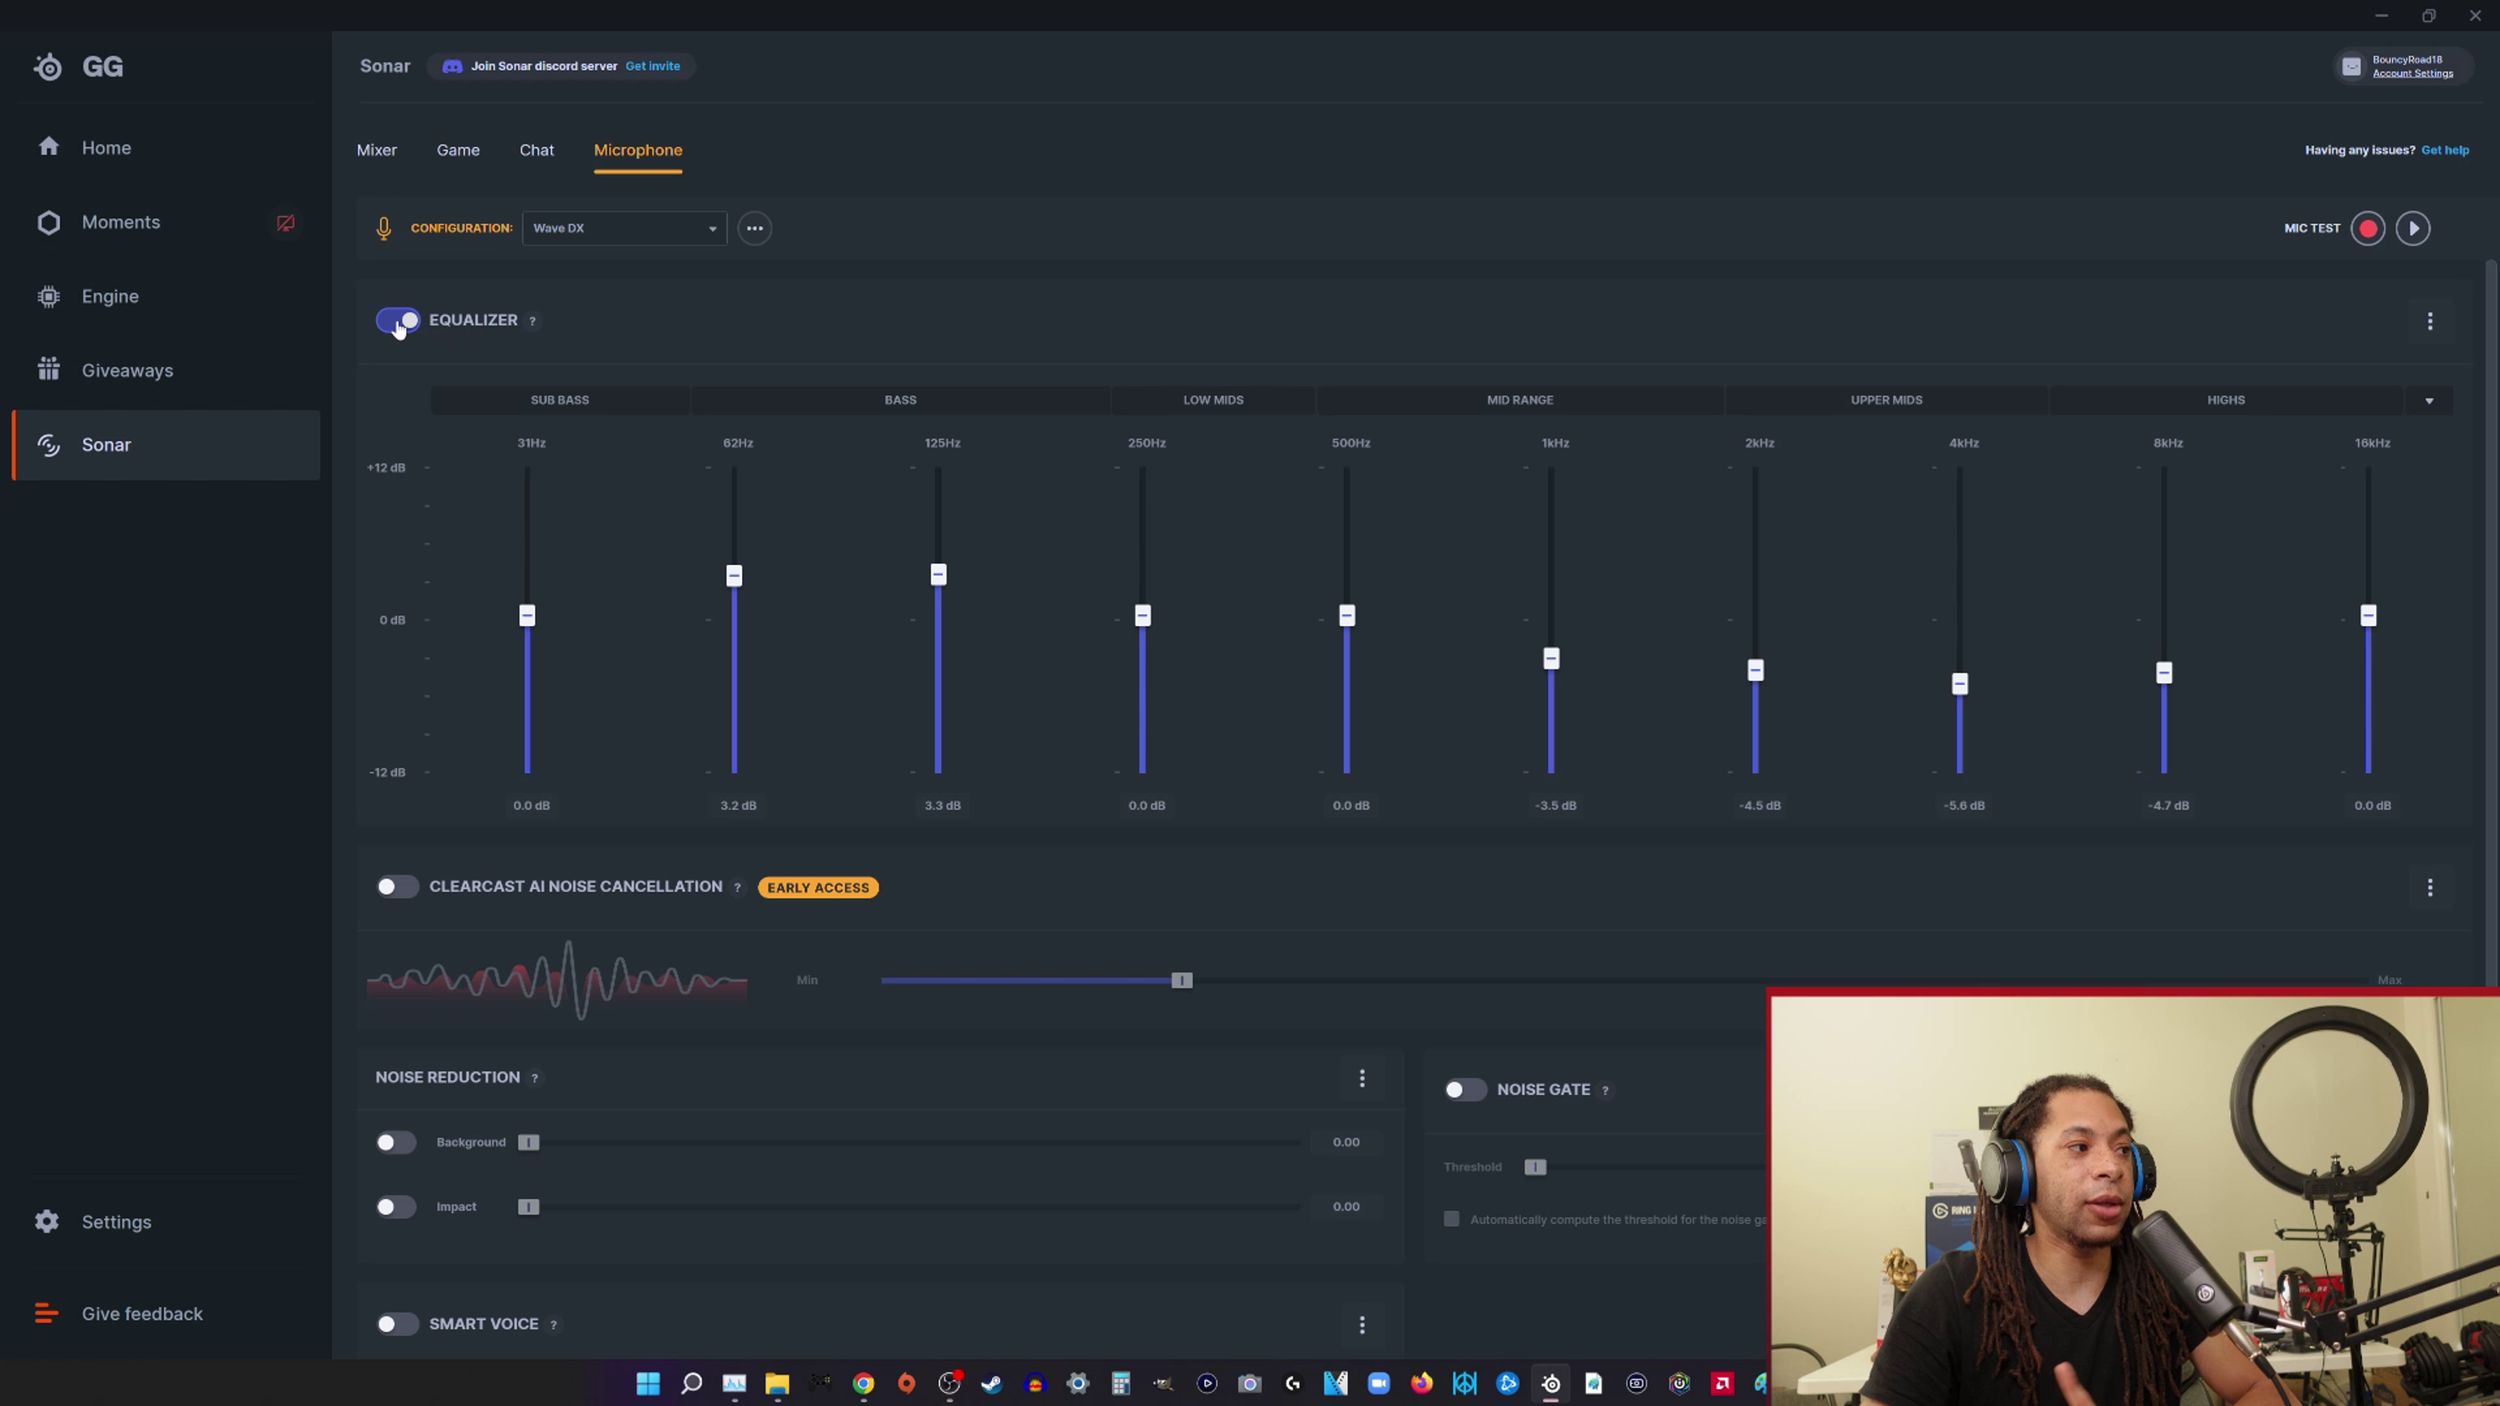This screenshot has width=2500, height=1406.
Task: Select the HIGHS band header
Action: 2225,400
